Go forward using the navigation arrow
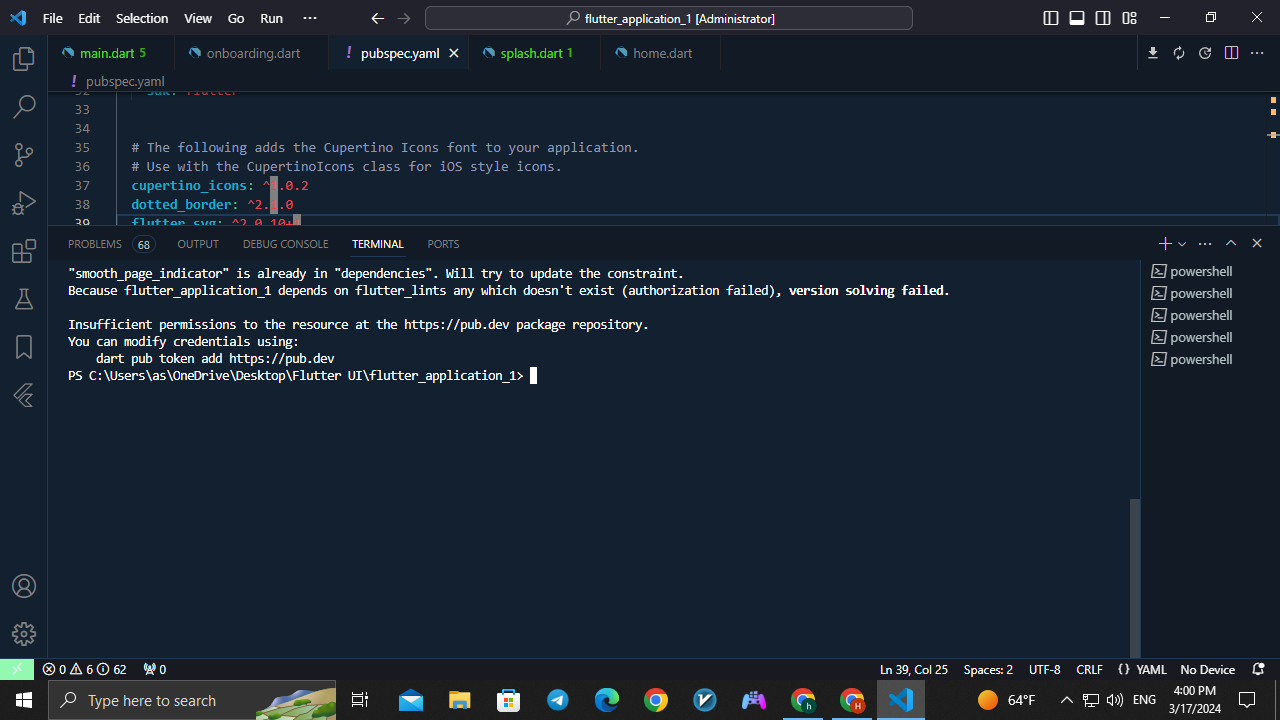This screenshot has width=1280, height=720. coord(403,18)
